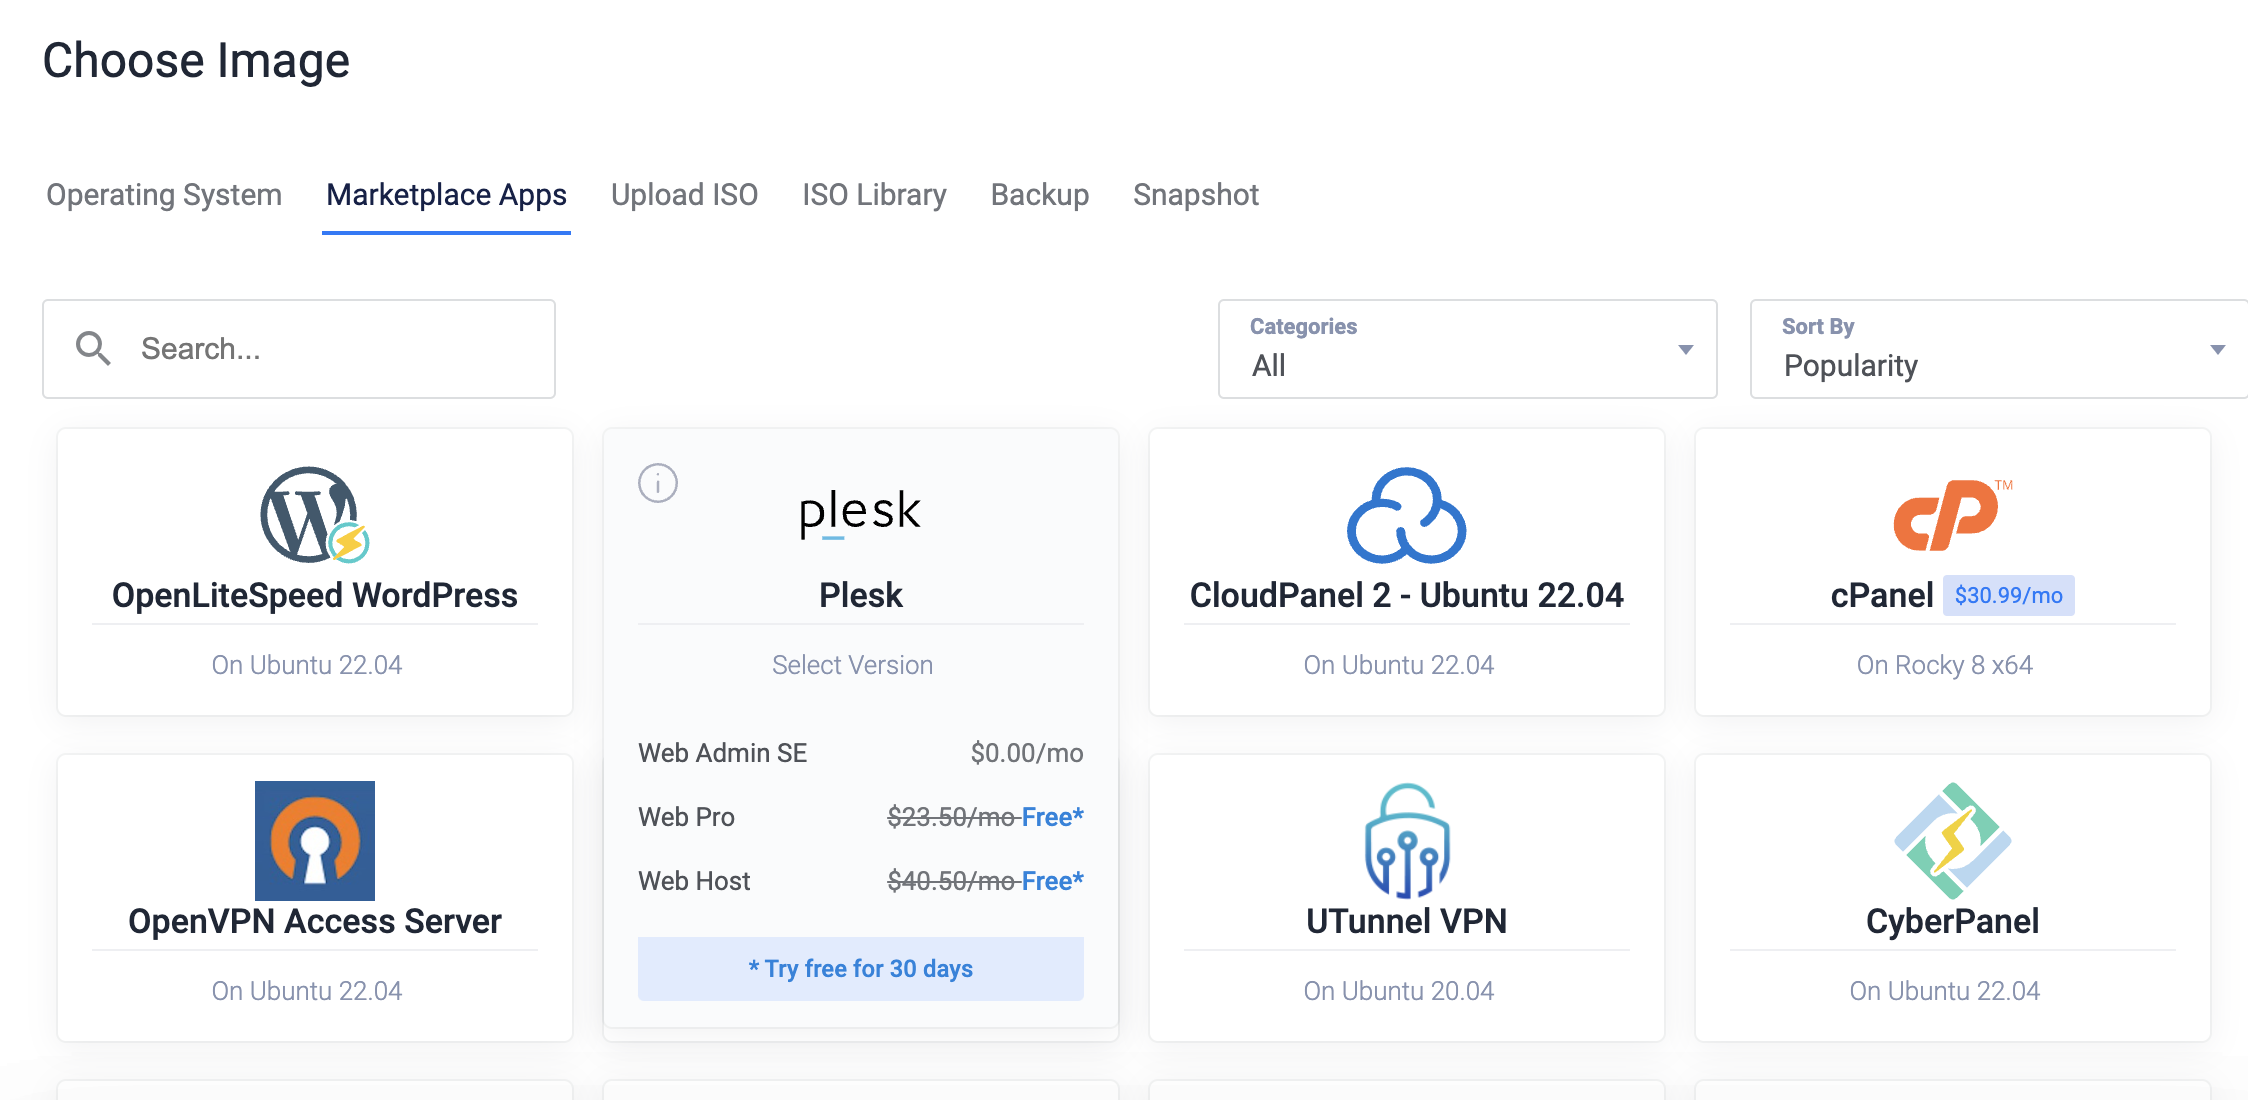Viewport: 2248px width, 1100px height.
Task: Switch to the Operating System tab
Action: tap(164, 195)
